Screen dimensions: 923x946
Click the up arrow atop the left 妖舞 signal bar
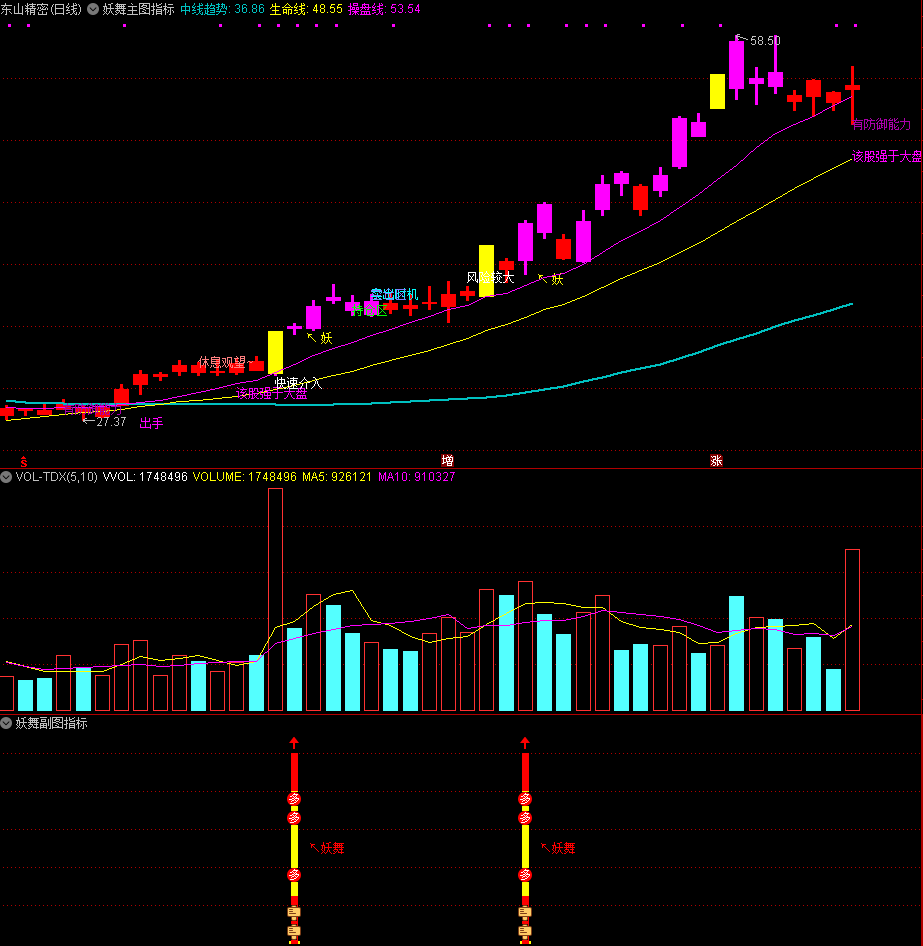tap(294, 743)
